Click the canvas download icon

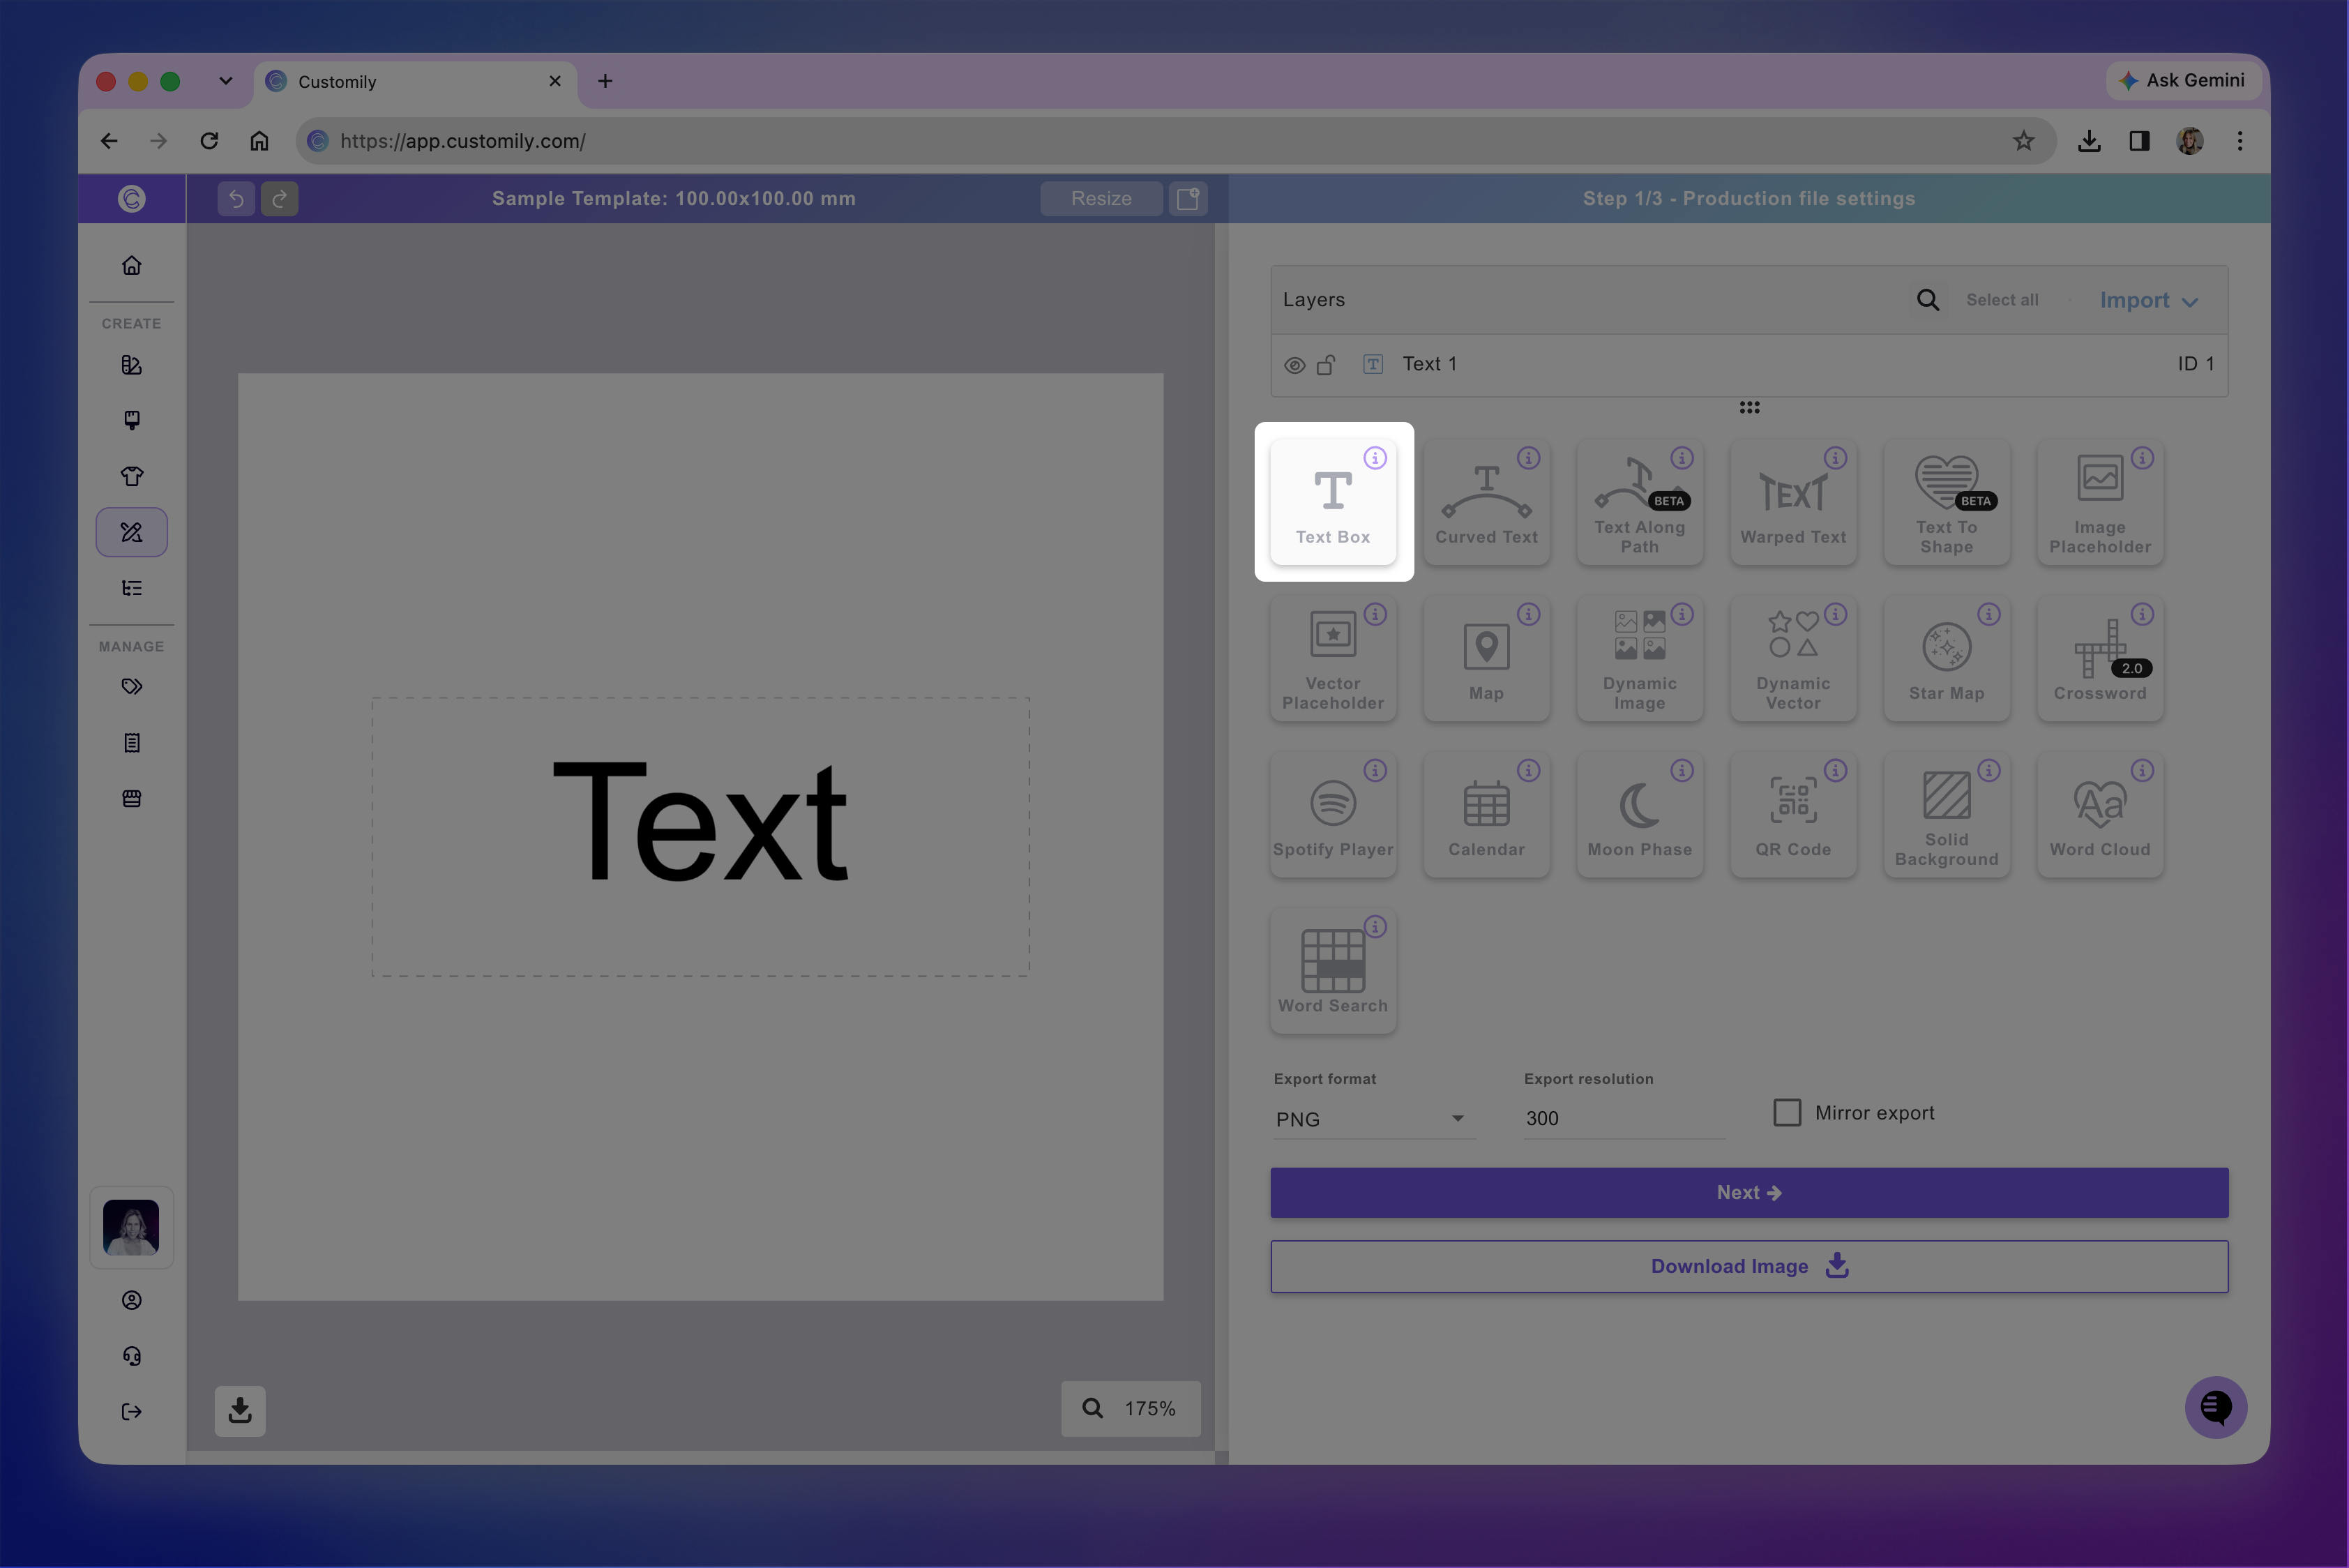240,1410
